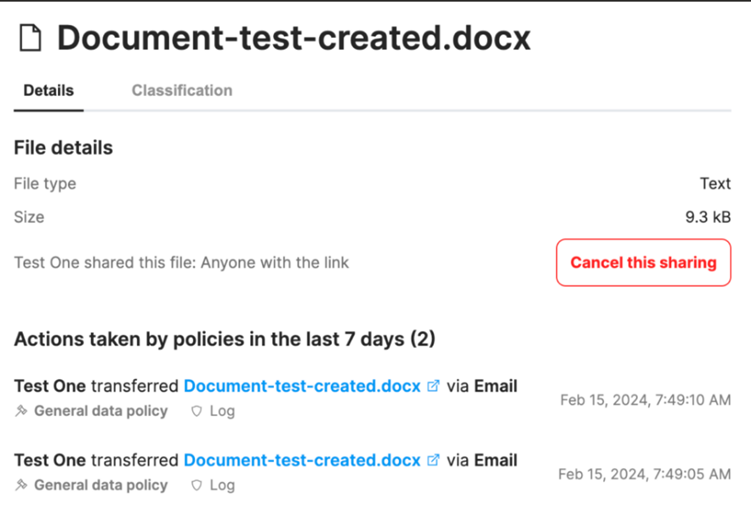Open external link icon in first action row
Screen dimensions: 751x521
click(433, 386)
